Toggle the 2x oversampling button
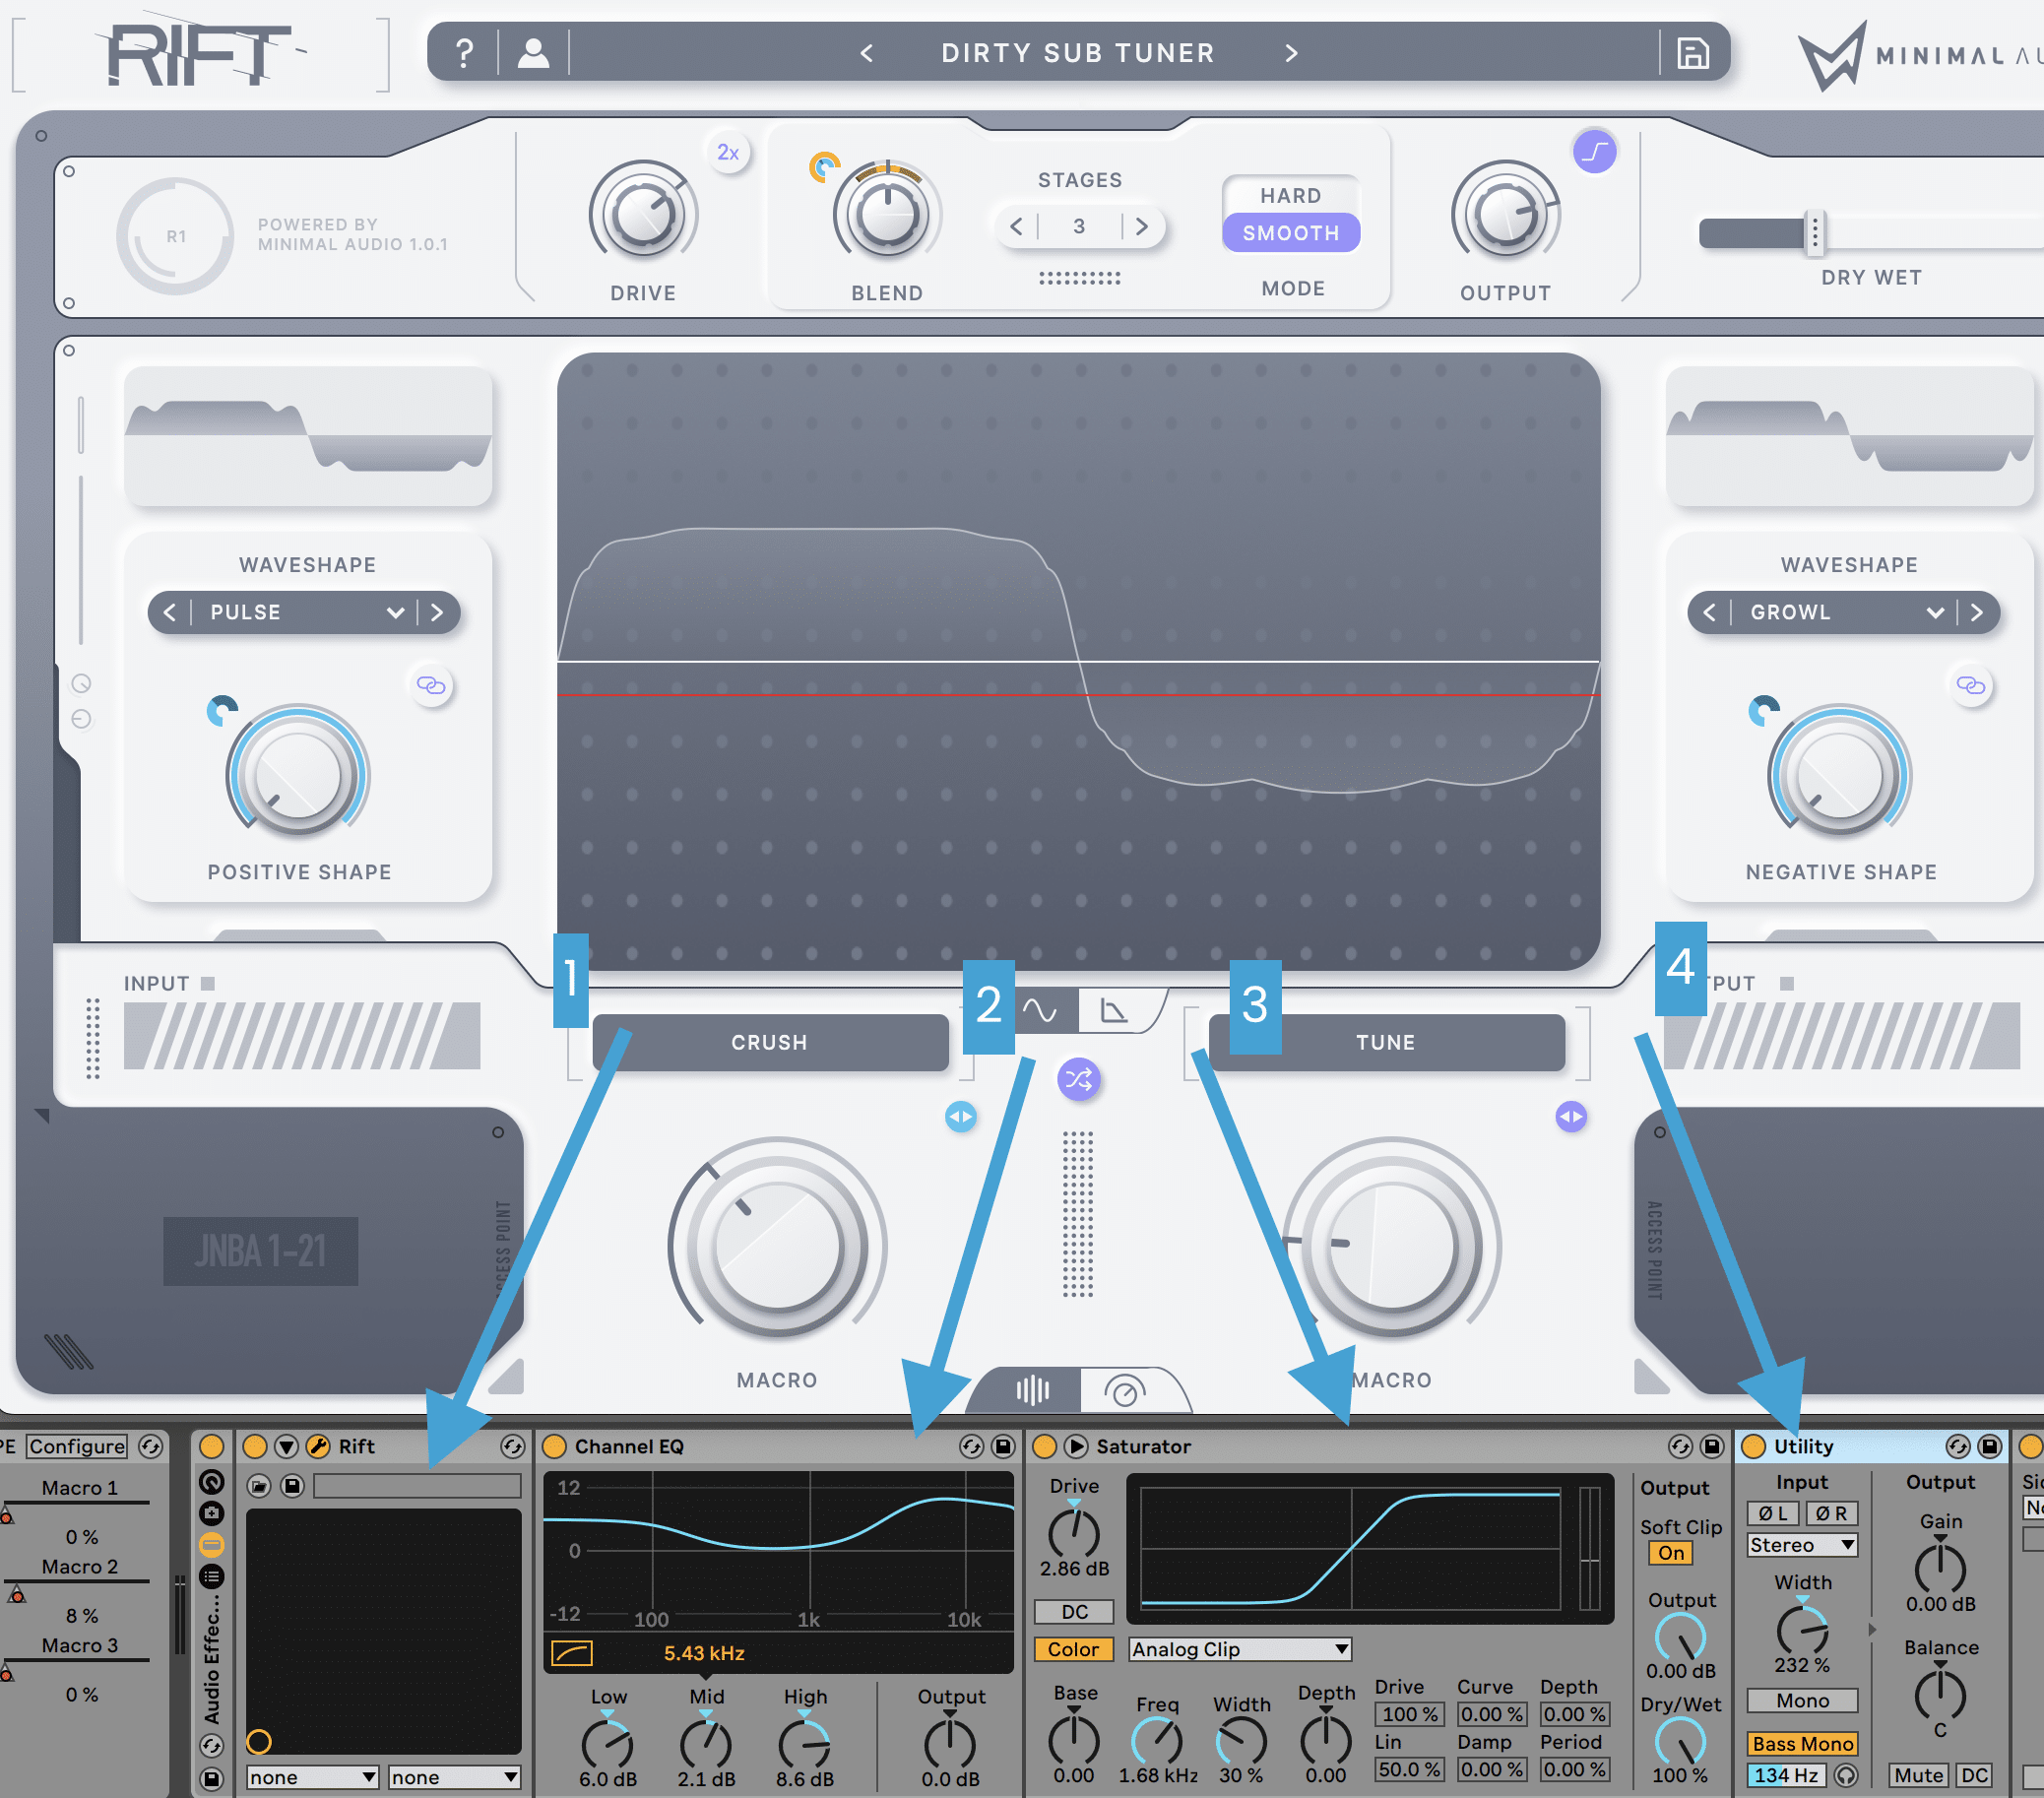The image size is (2044, 1798). [728, 153]
